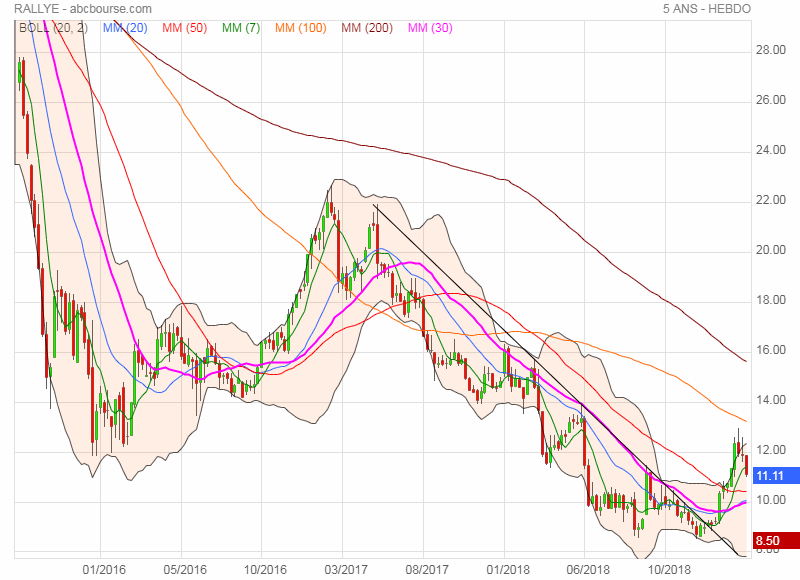The image size is (800, 580).
Task: Select the MM (20) legend entry
Action: pos(125,28)
